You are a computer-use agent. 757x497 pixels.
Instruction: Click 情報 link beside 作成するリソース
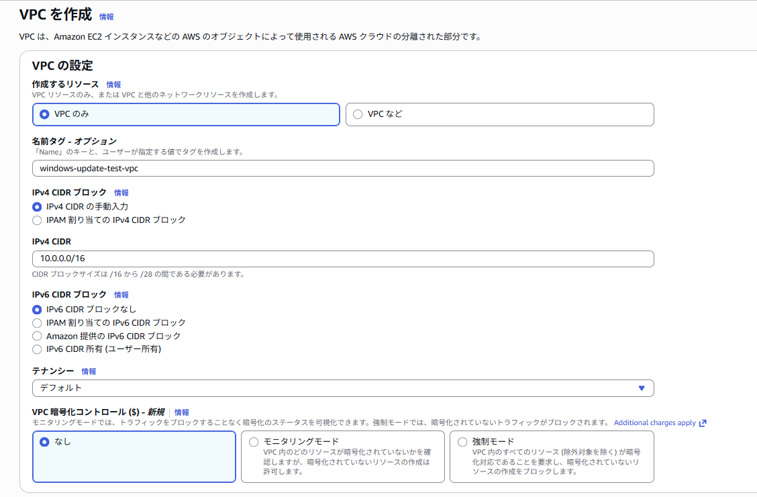114,85
